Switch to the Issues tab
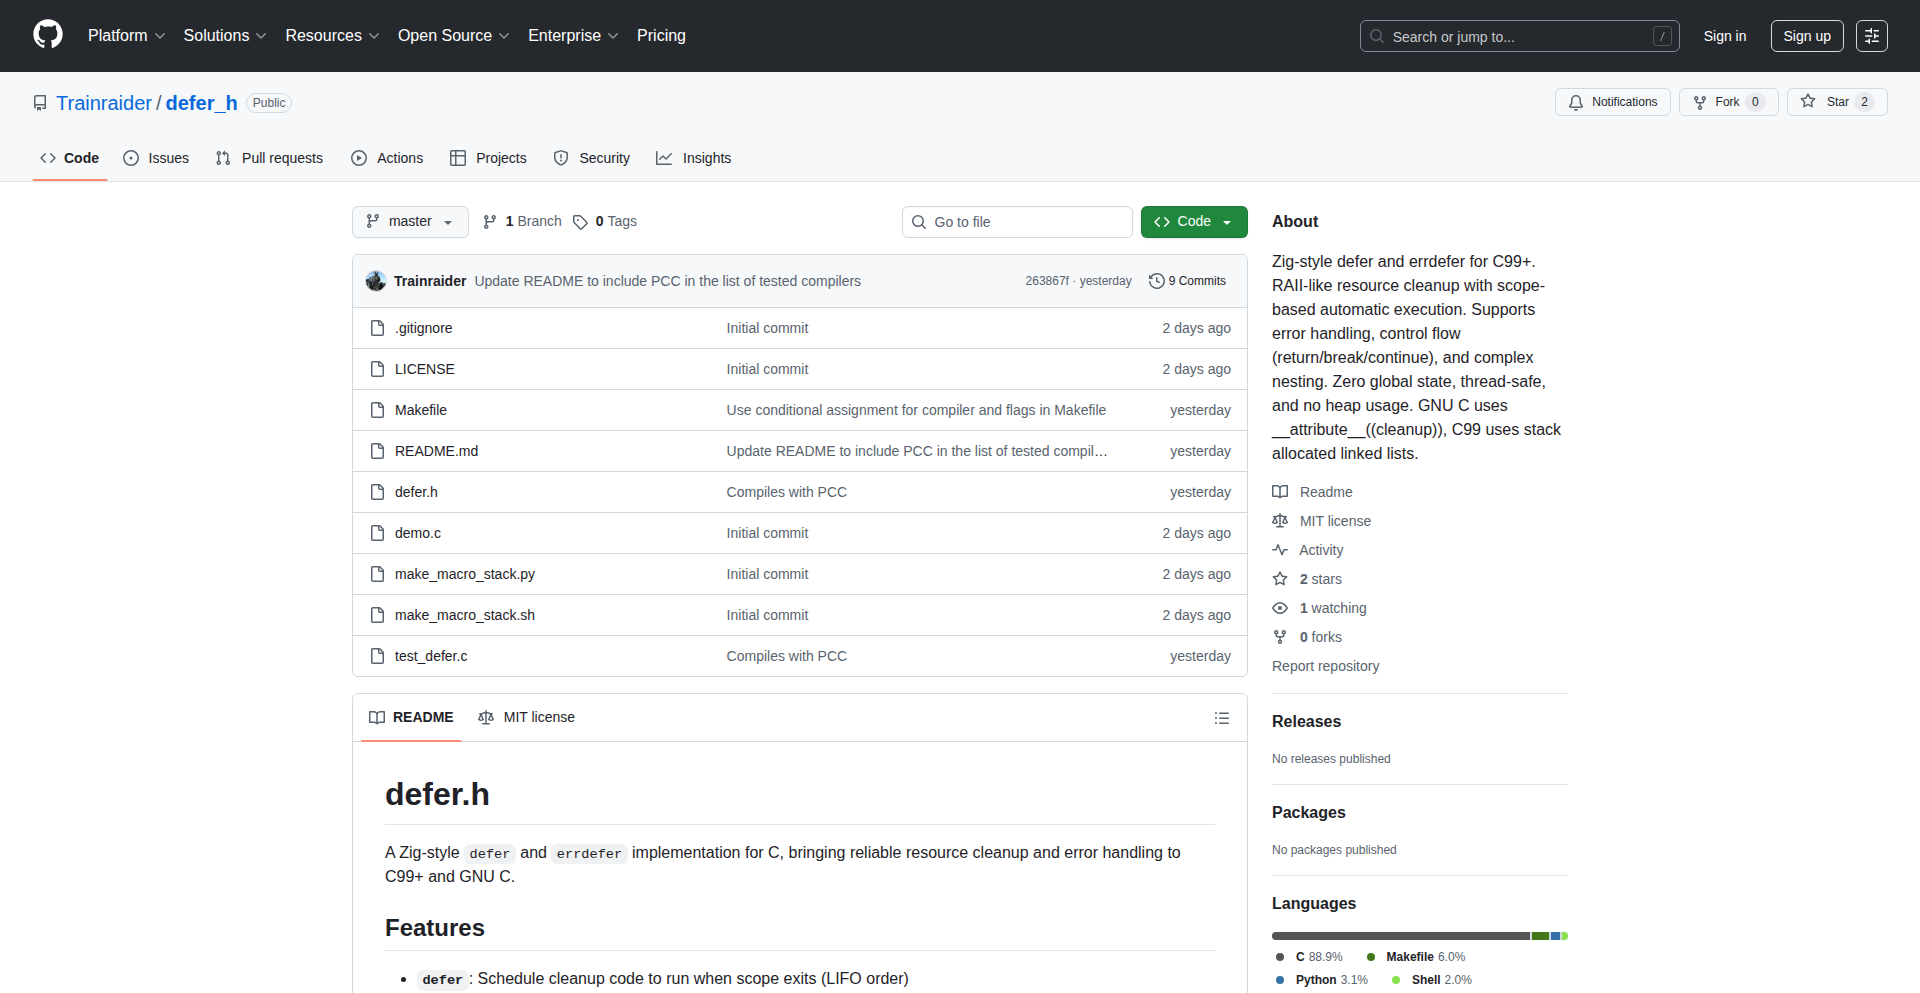The height and width of the screenshot is (993, 1920). (156, 158)
